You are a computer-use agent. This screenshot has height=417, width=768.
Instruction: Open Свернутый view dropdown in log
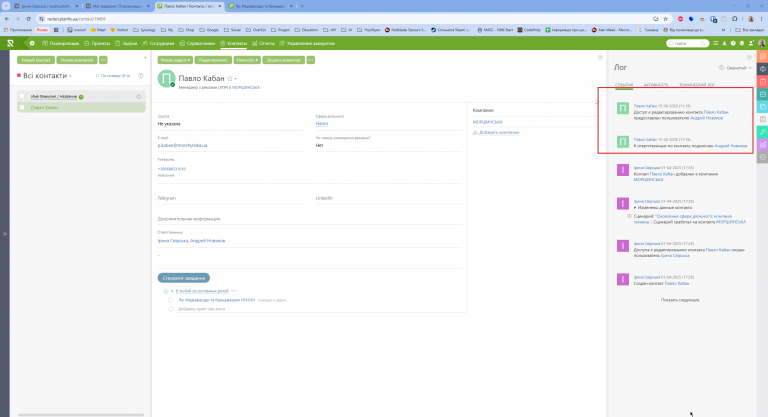point(735,68)
